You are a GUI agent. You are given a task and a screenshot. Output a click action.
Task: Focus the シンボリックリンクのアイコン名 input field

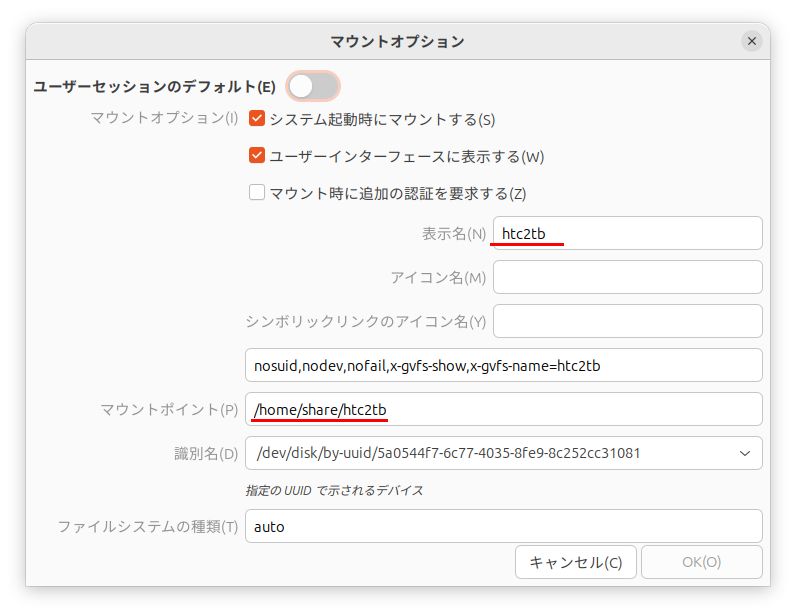click(627, 321)
